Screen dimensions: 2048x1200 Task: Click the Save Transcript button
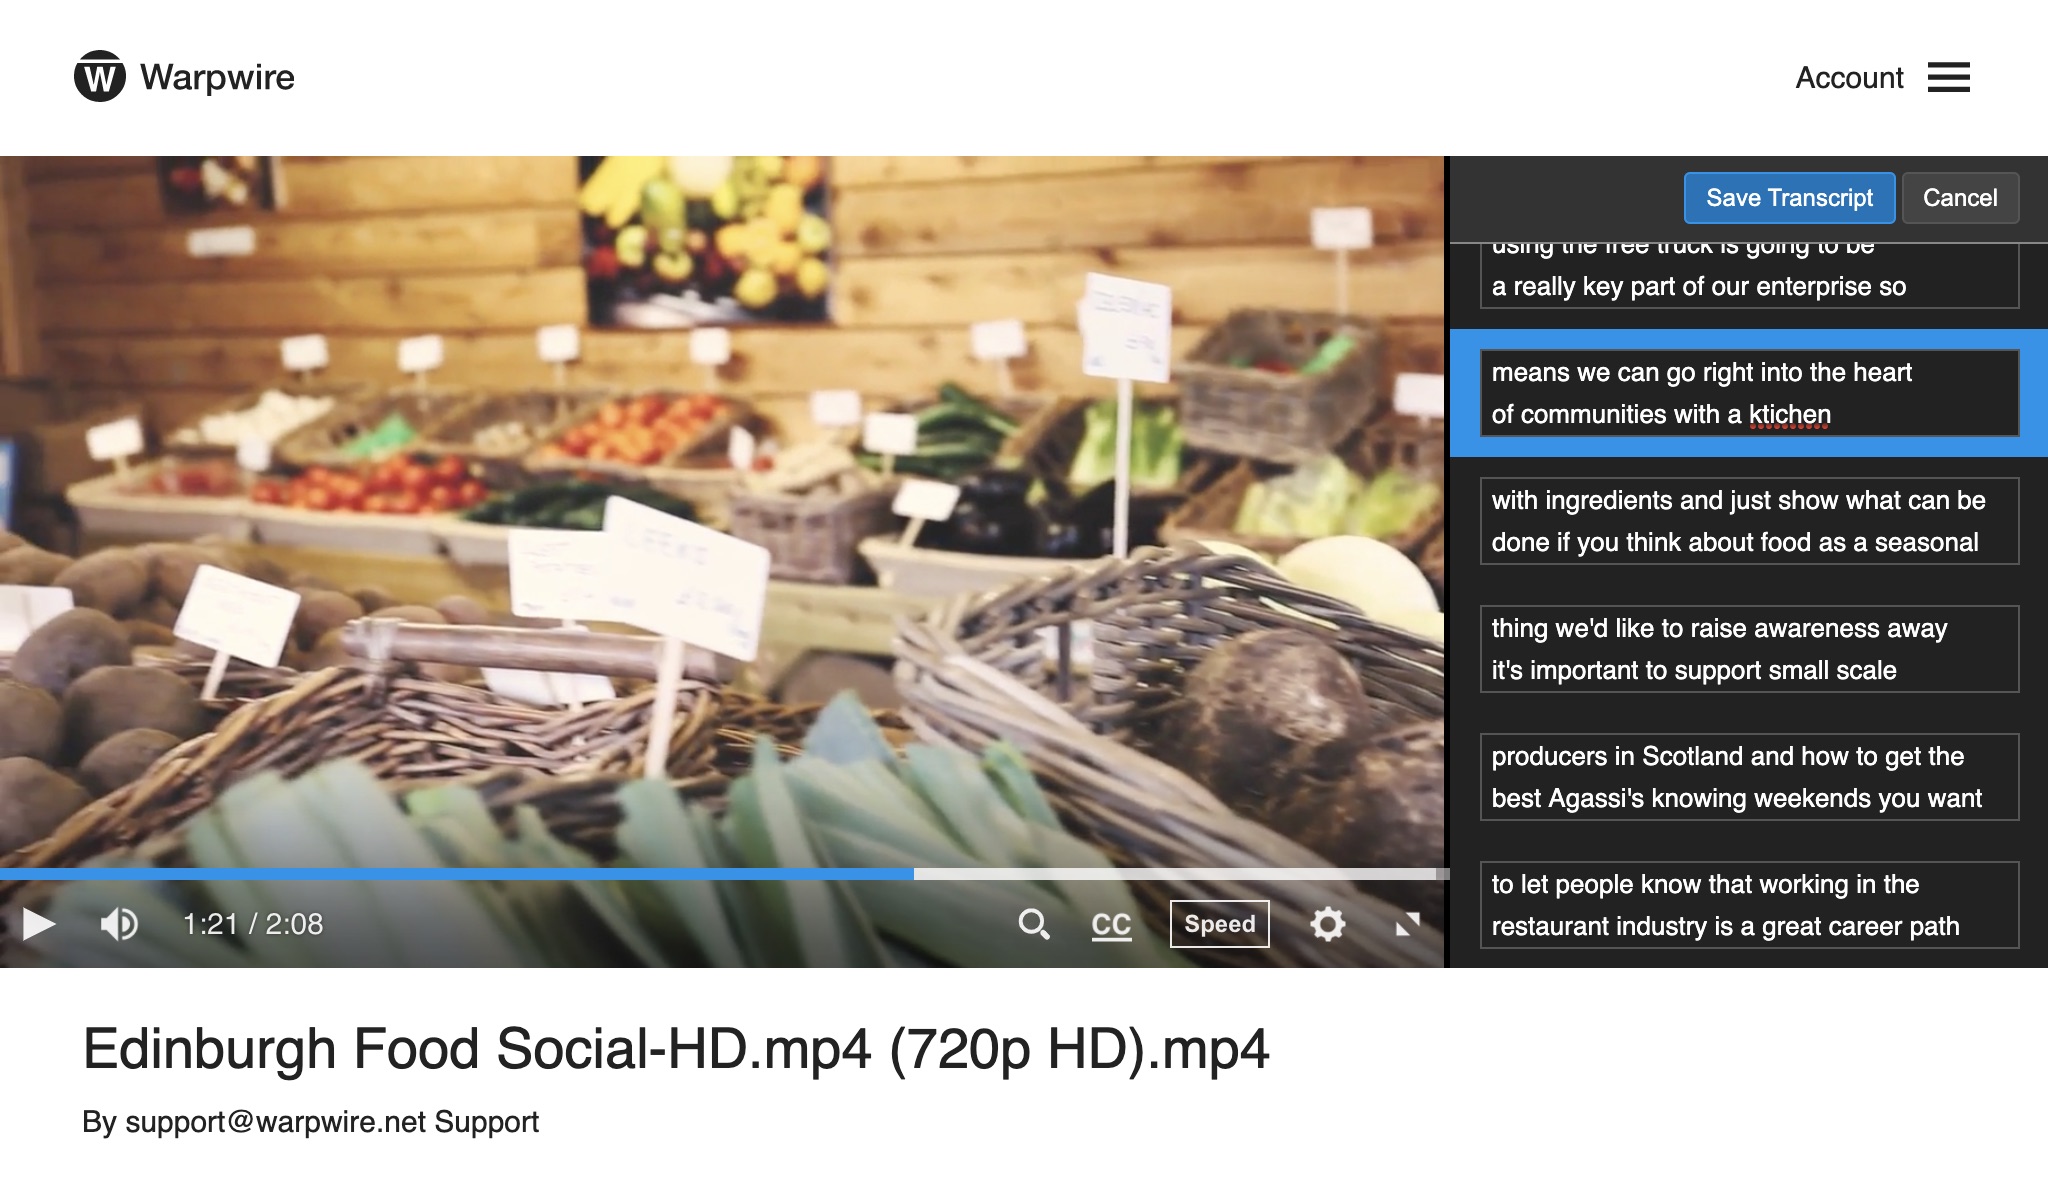click(1788, 198)
